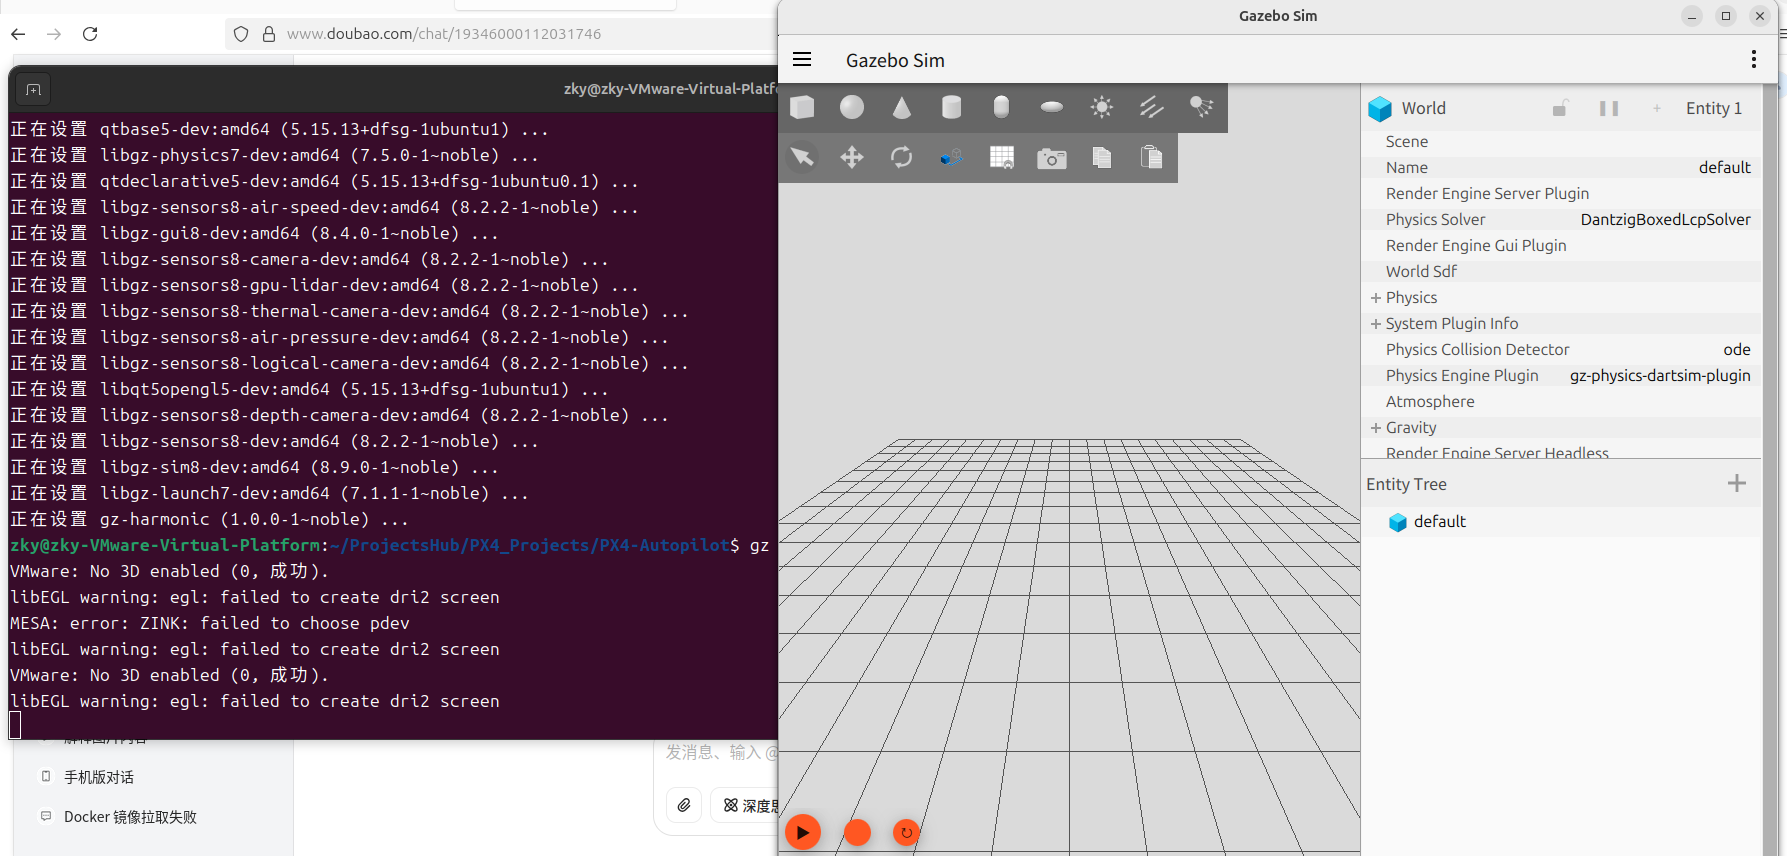Pause the component inspector updates

(x=1609, y=108)
